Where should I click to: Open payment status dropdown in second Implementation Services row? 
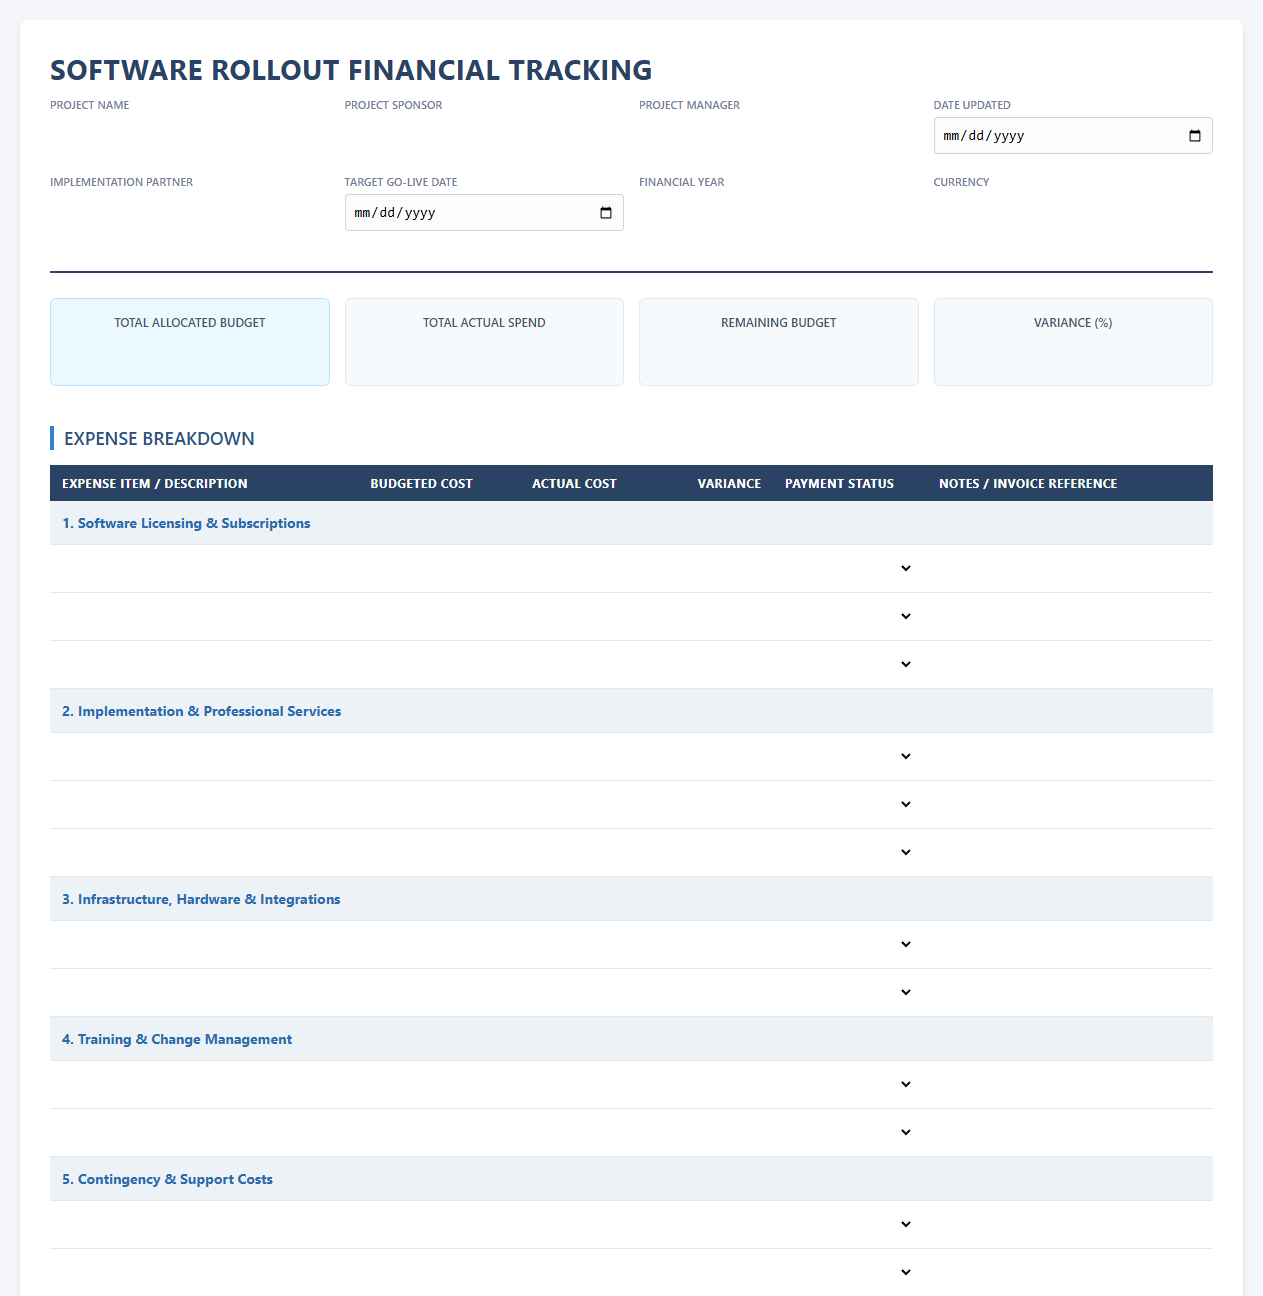pyautogui.click(x=850, y=804)
